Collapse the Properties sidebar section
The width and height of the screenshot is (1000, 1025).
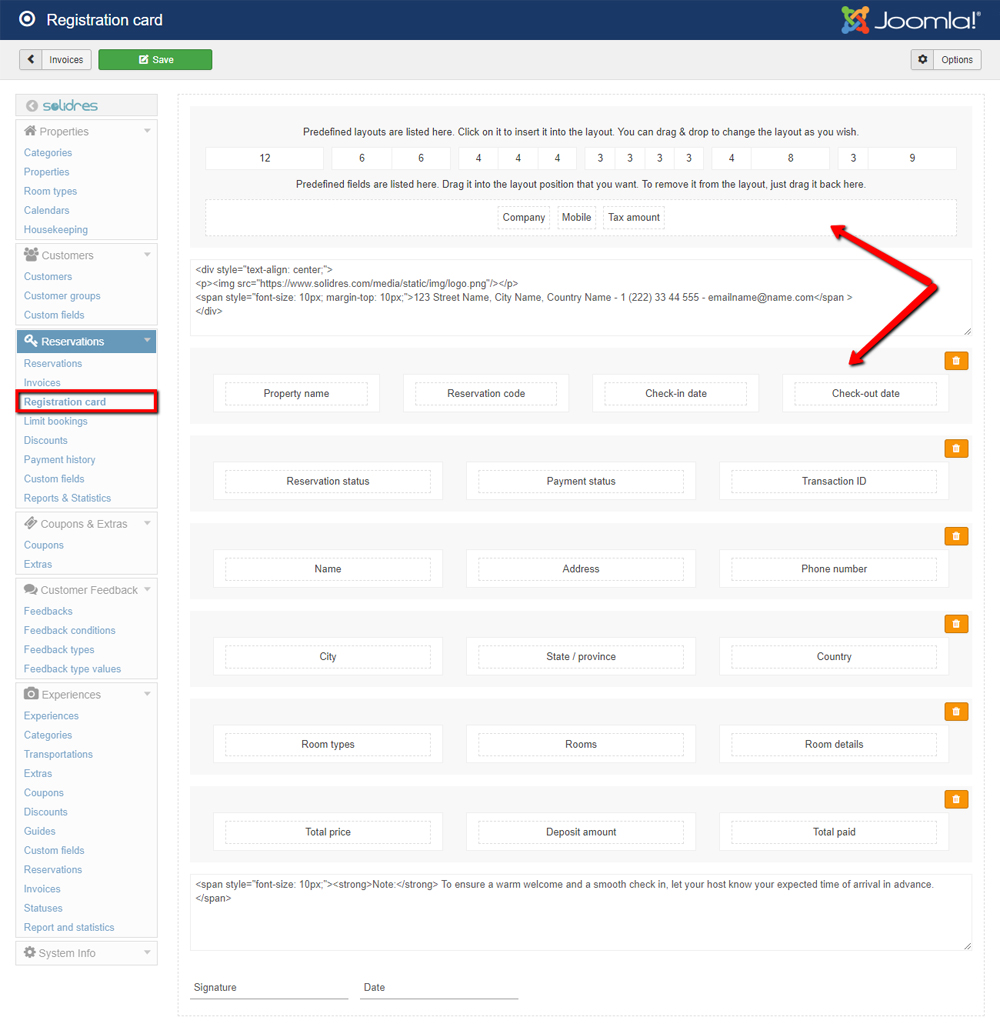tap(147, 131)
